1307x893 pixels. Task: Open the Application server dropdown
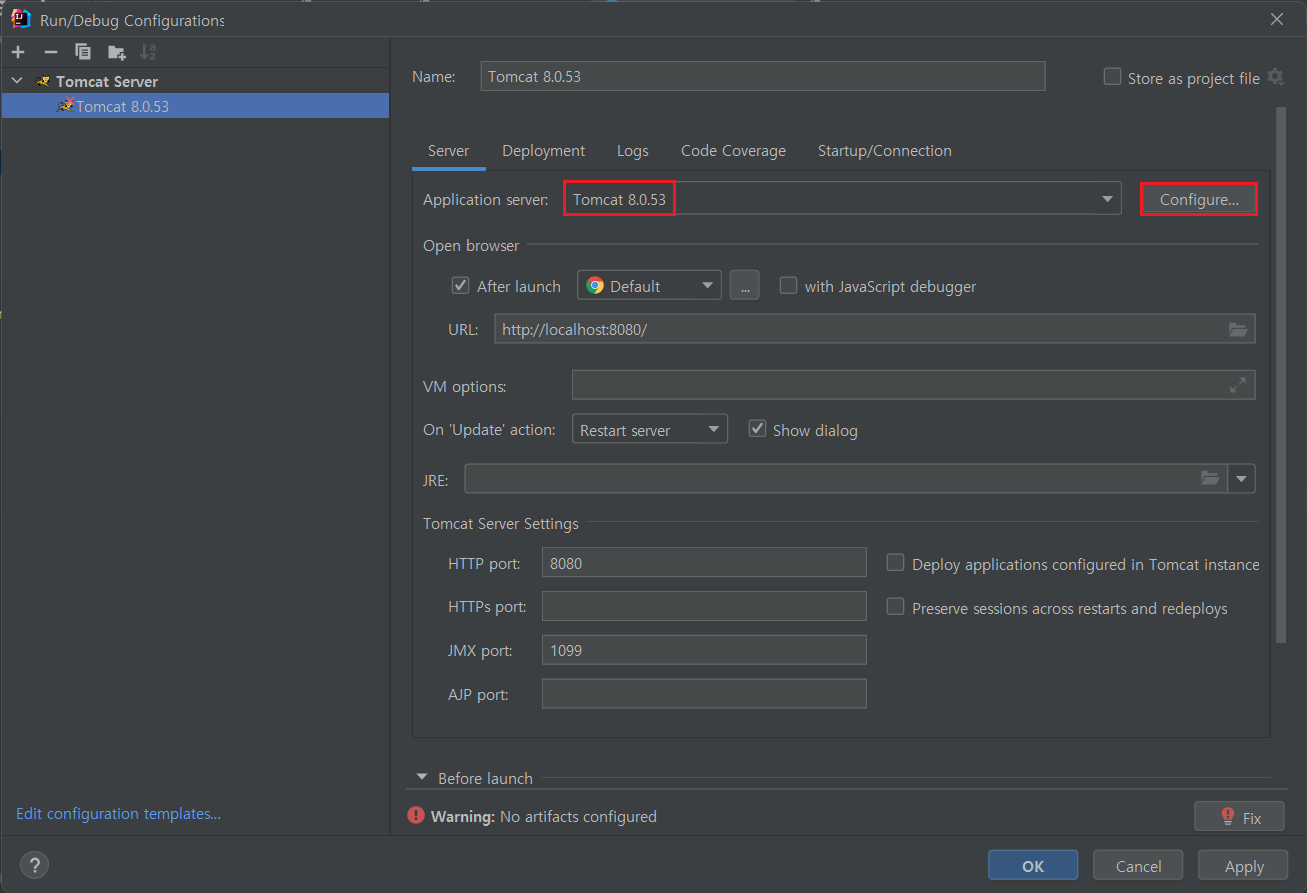[1106, 199]
